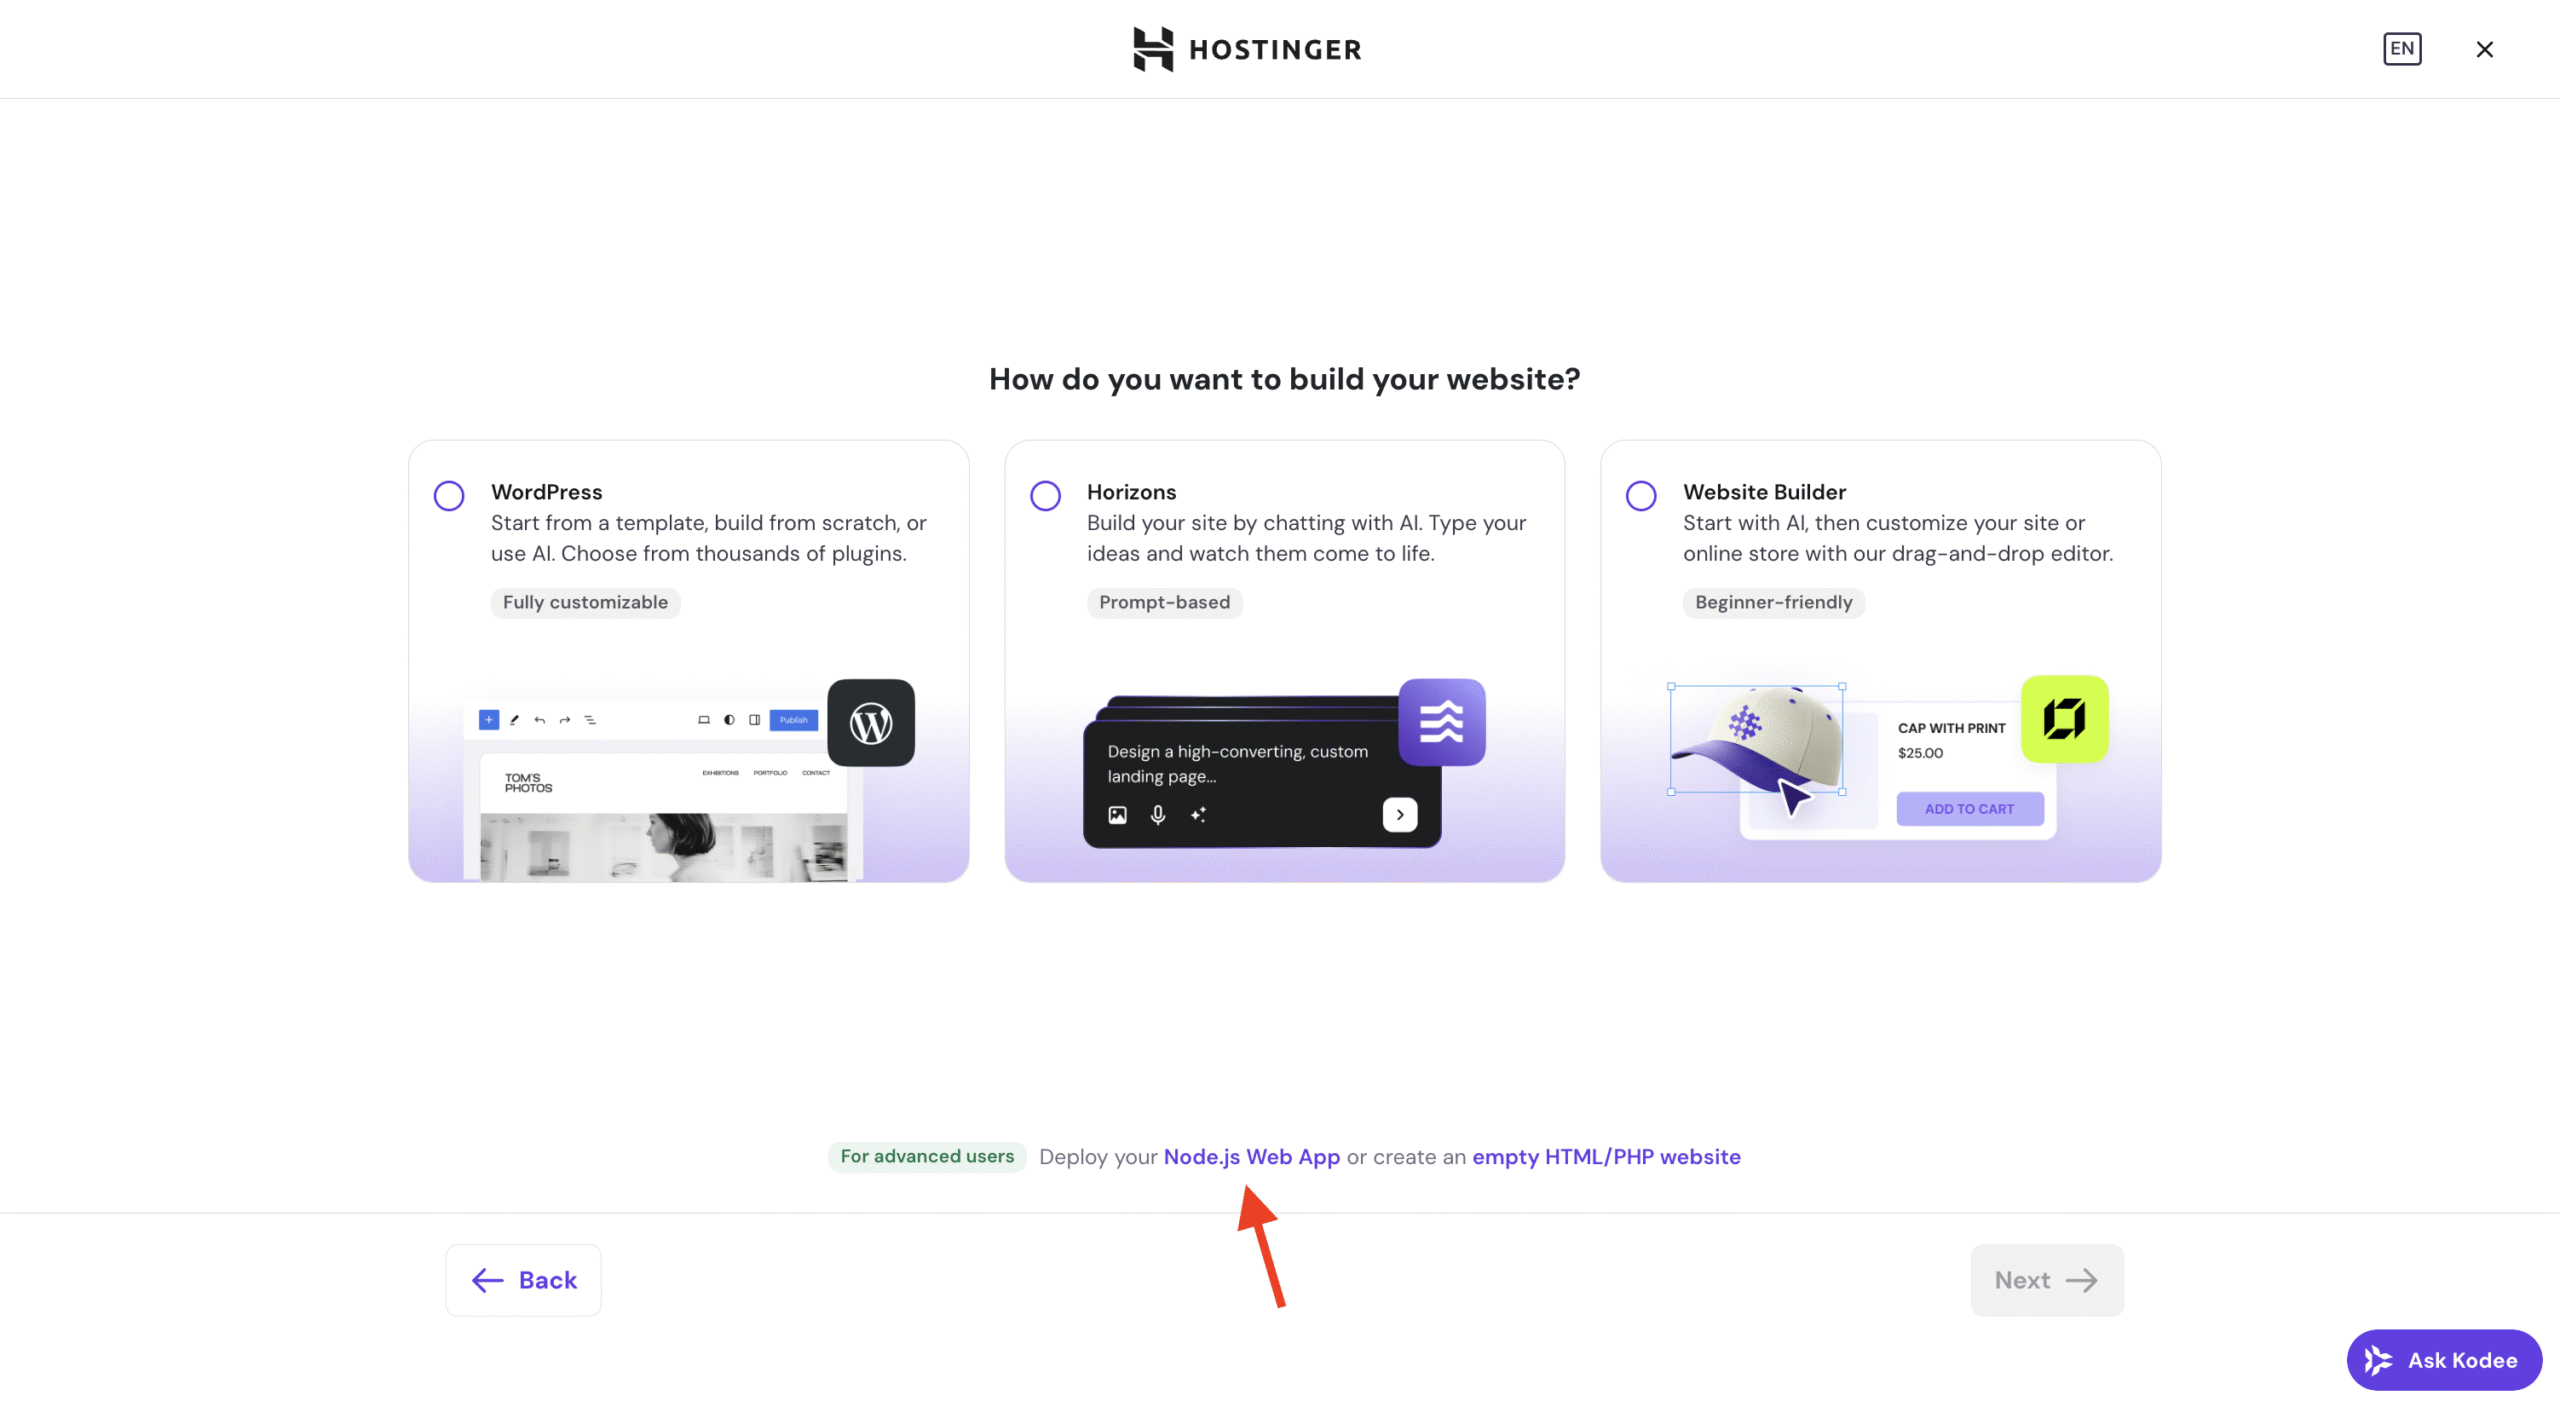2560x1401 pixels.
Task: Go back with the Back button
Action: tap(523, 1279)
